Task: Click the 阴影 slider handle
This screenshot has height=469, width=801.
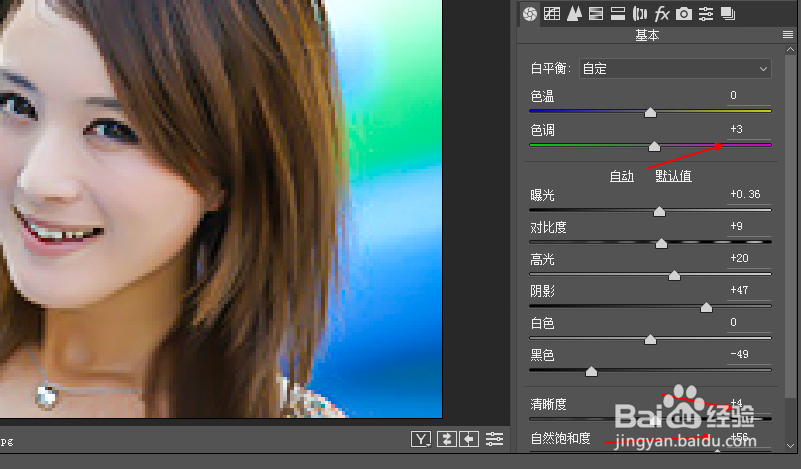Action: [x=706, y=308]
